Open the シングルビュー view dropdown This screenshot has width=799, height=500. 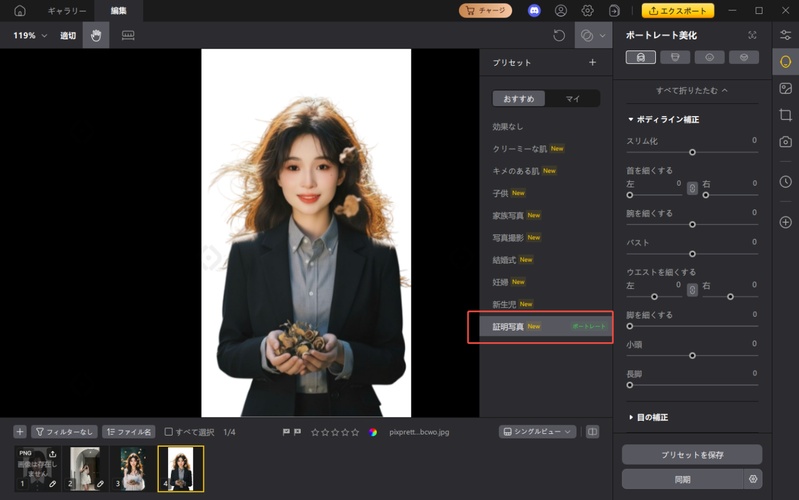click(538, 432)
